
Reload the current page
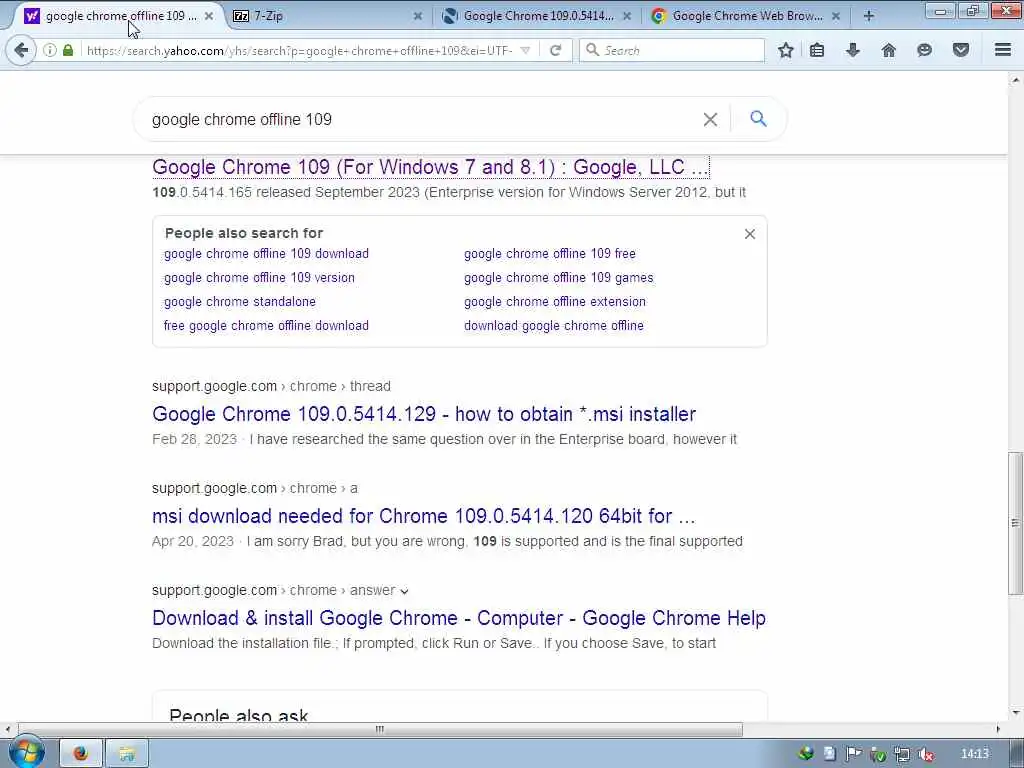[556, 50]
